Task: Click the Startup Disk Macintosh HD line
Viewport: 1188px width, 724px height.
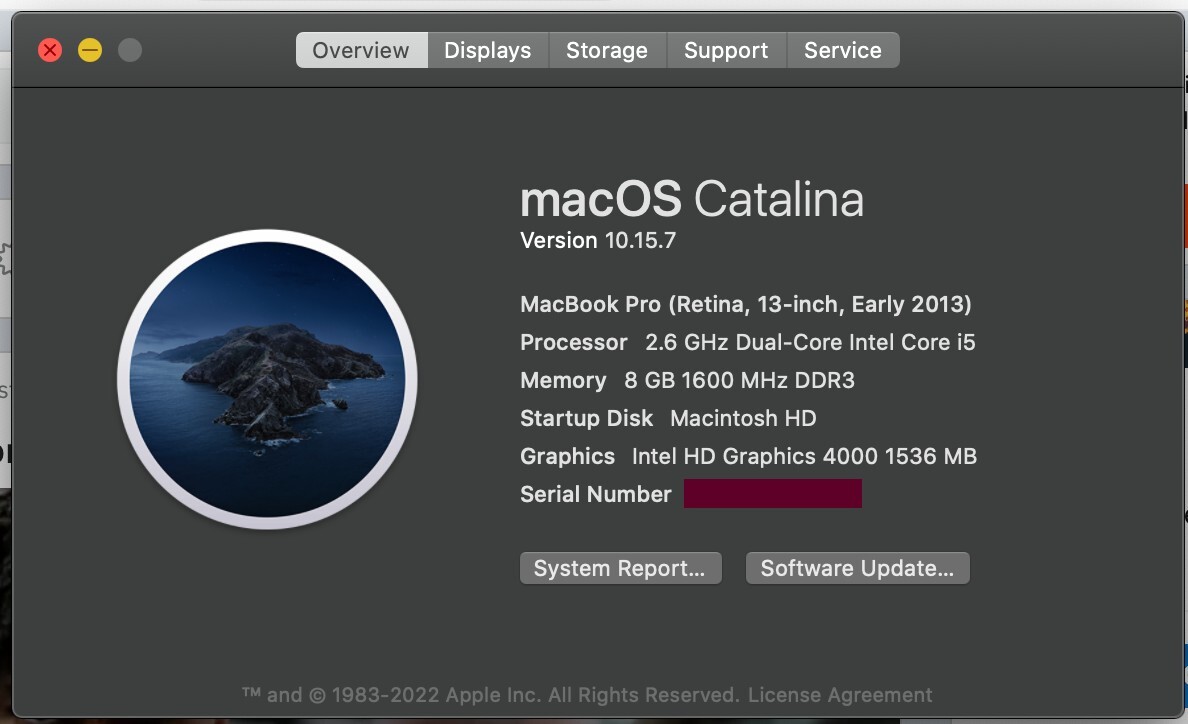Action: pos(668,418)
